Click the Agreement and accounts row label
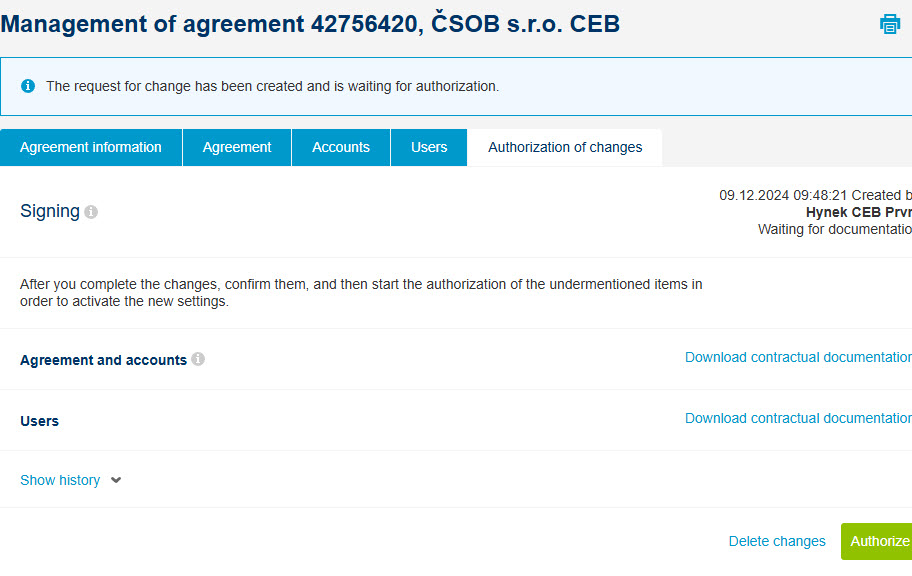Viewport: 912px width, 576px height. click(104, 360)
